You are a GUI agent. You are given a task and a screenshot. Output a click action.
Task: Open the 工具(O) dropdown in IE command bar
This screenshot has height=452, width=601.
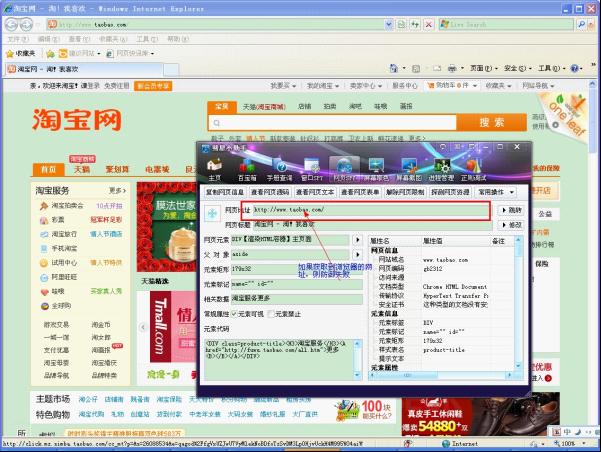[551, 68]
